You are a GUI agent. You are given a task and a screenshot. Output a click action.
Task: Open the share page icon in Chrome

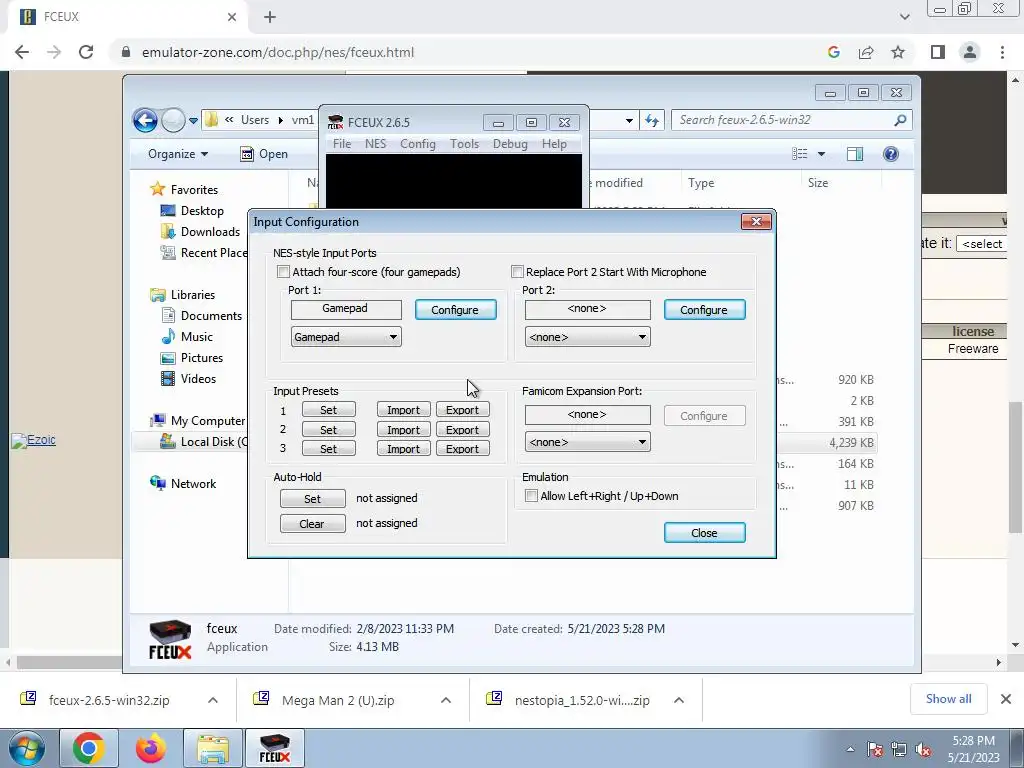coord(866,52)
